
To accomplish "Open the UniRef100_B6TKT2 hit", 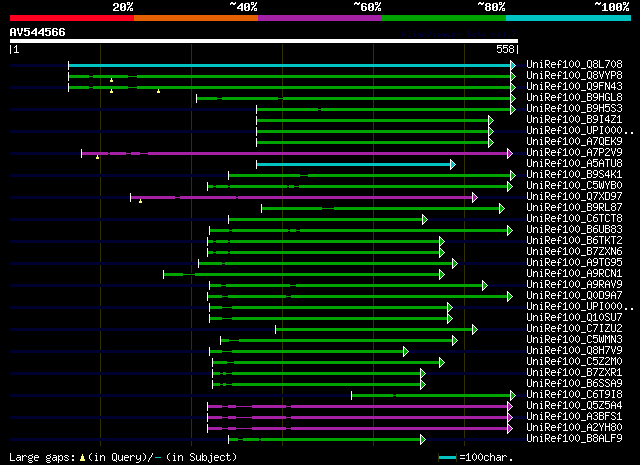I will 574,240.
